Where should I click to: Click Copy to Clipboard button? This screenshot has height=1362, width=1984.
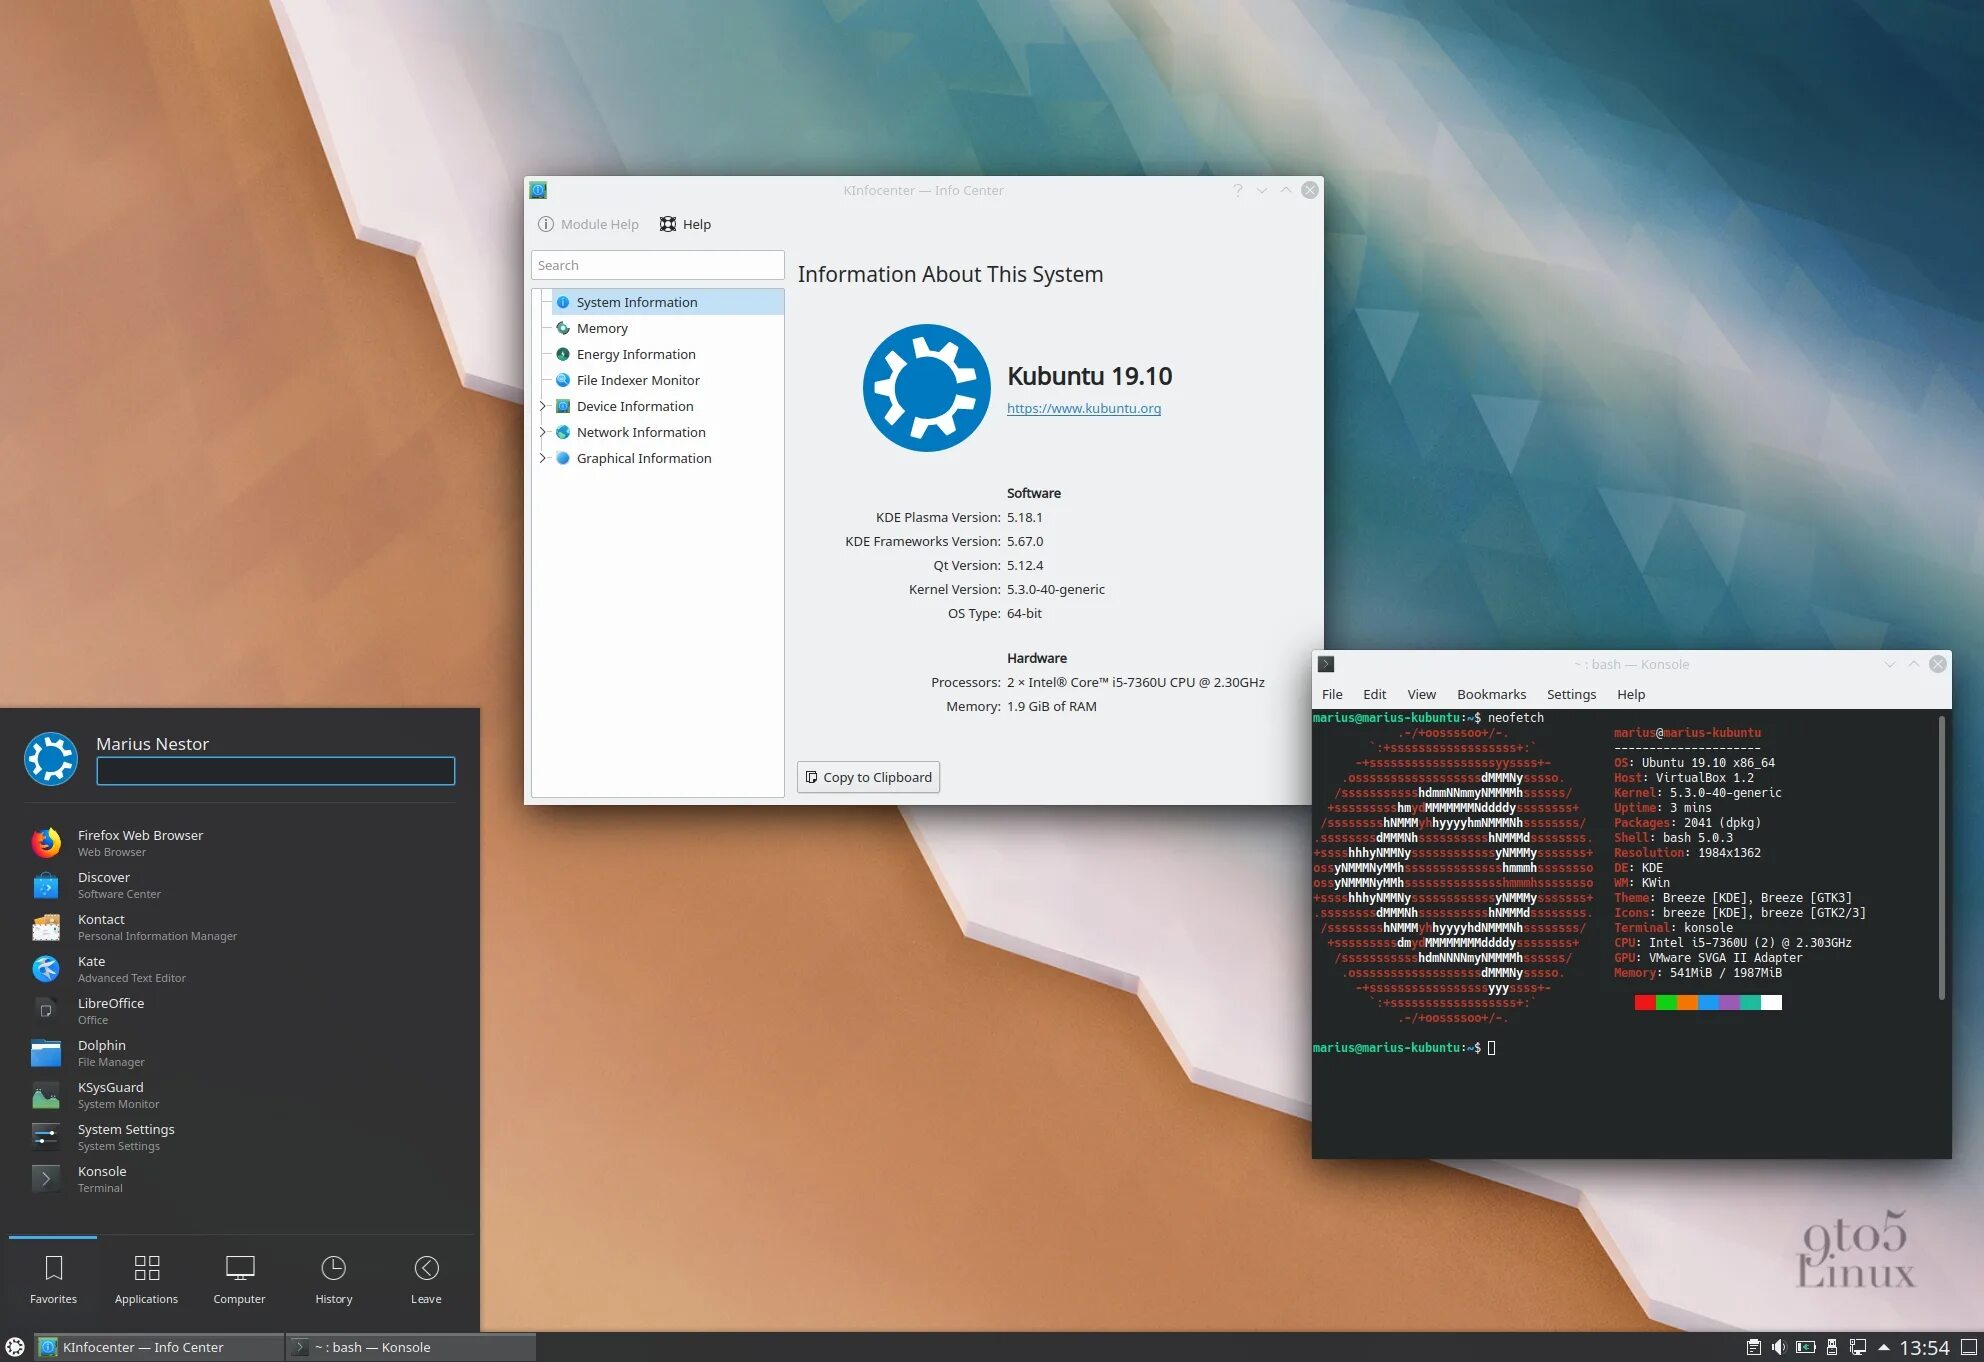(x=868, y=777)
